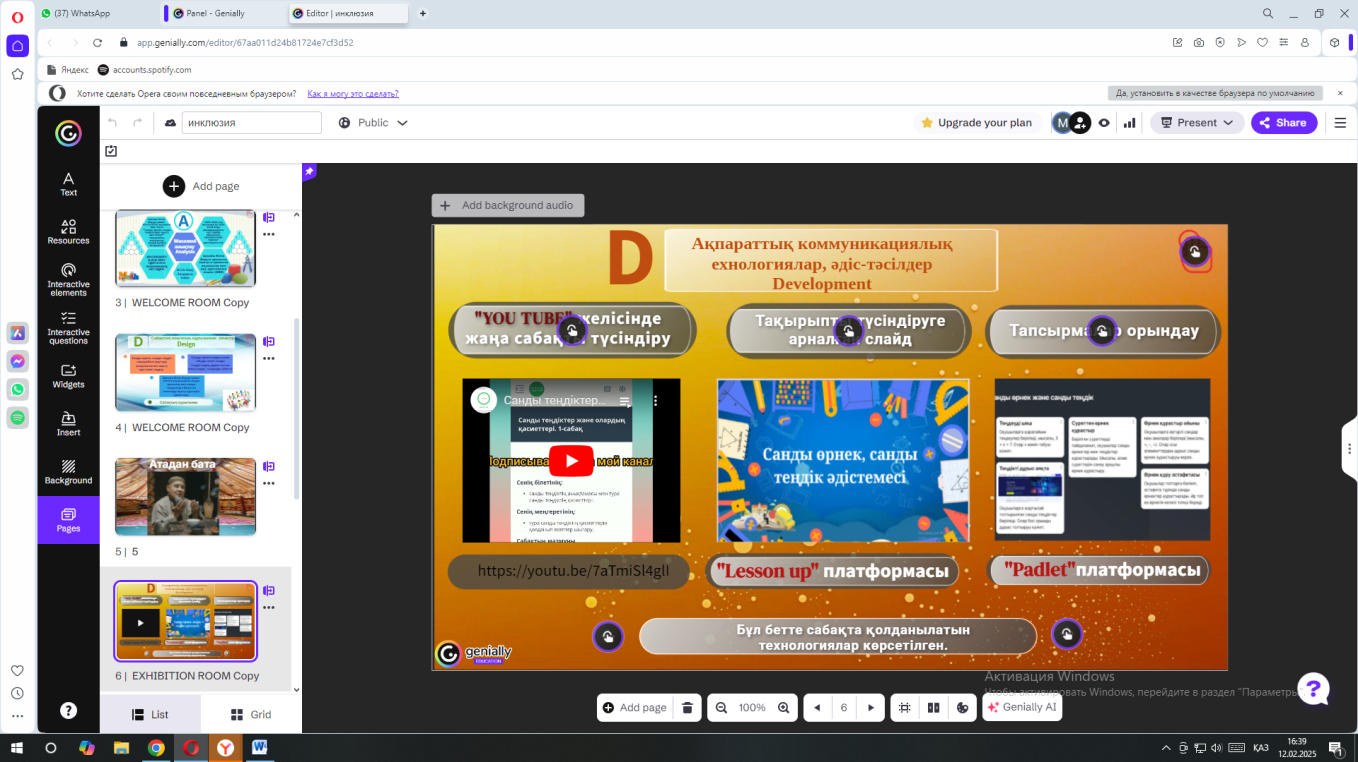Click the add collaborator icon

pyautogui.click(x=1080, y=123)
